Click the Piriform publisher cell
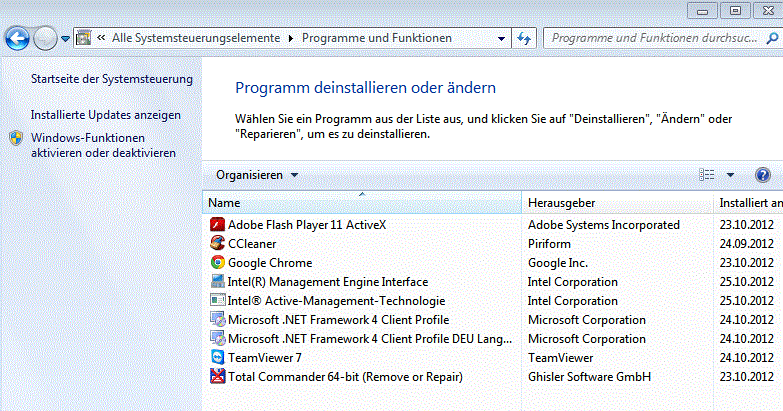Image resolution: width=783 pixels, height=411 pixels. 549,244
